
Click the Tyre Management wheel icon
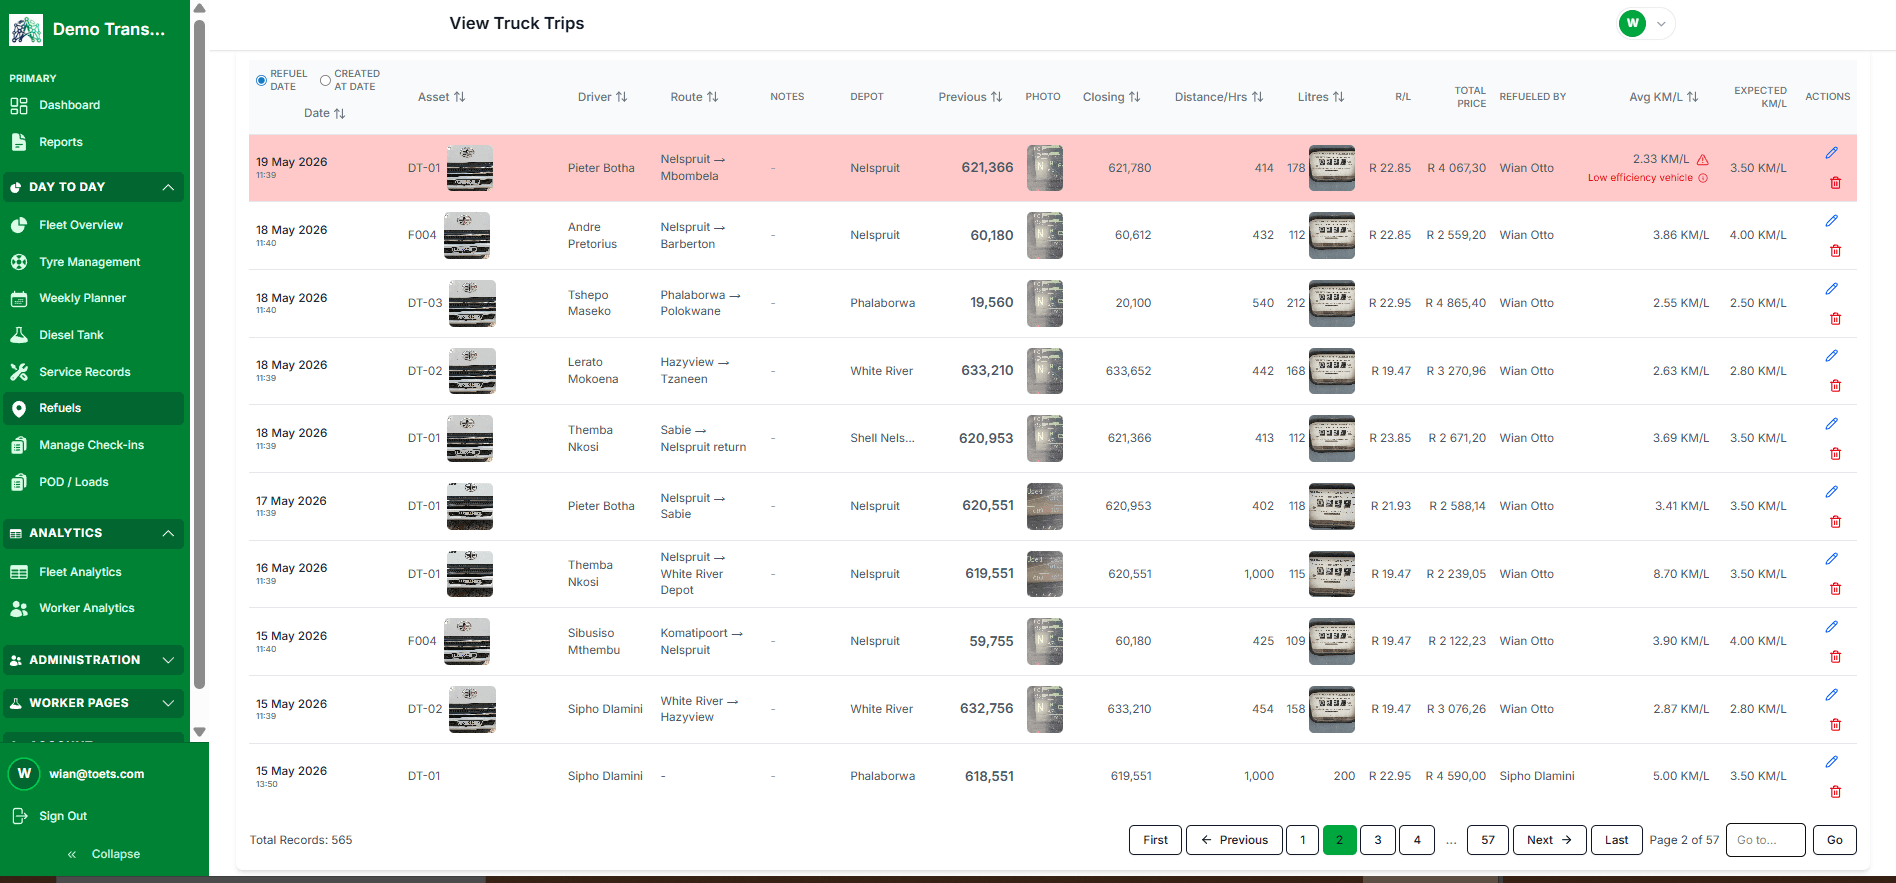click(19, 262)
